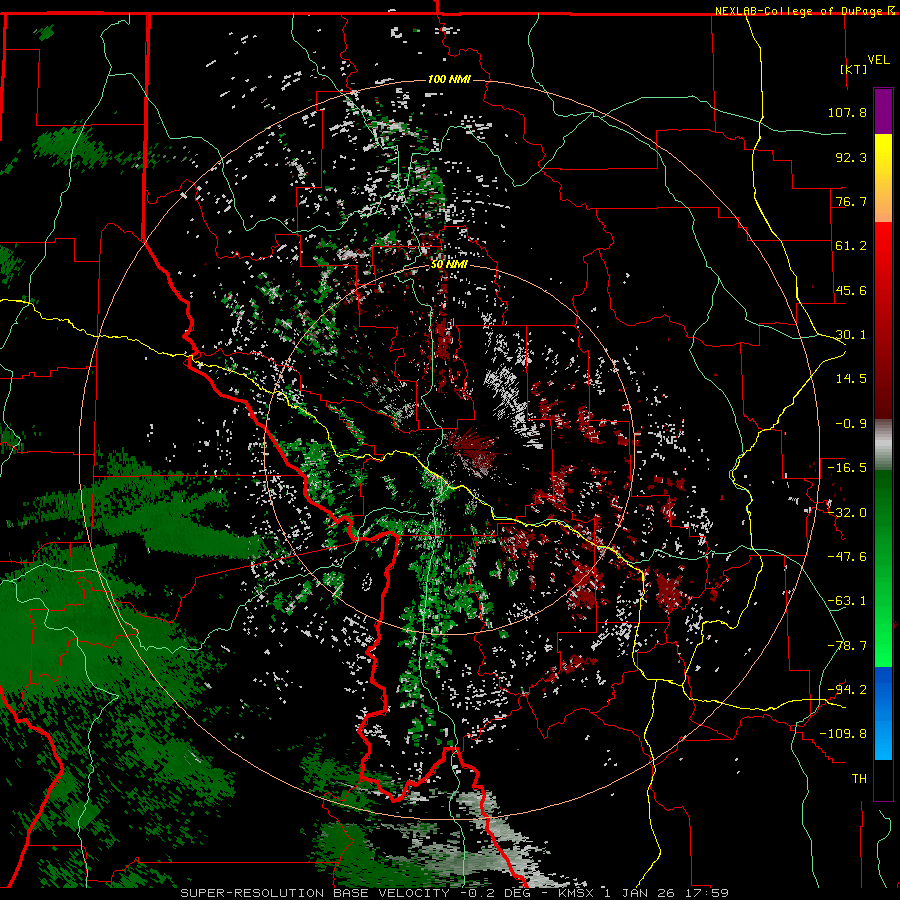The height and width of the screenshot is (900, 900).
Task: Select the -78.7 velocity scale value
Action: 847,646
